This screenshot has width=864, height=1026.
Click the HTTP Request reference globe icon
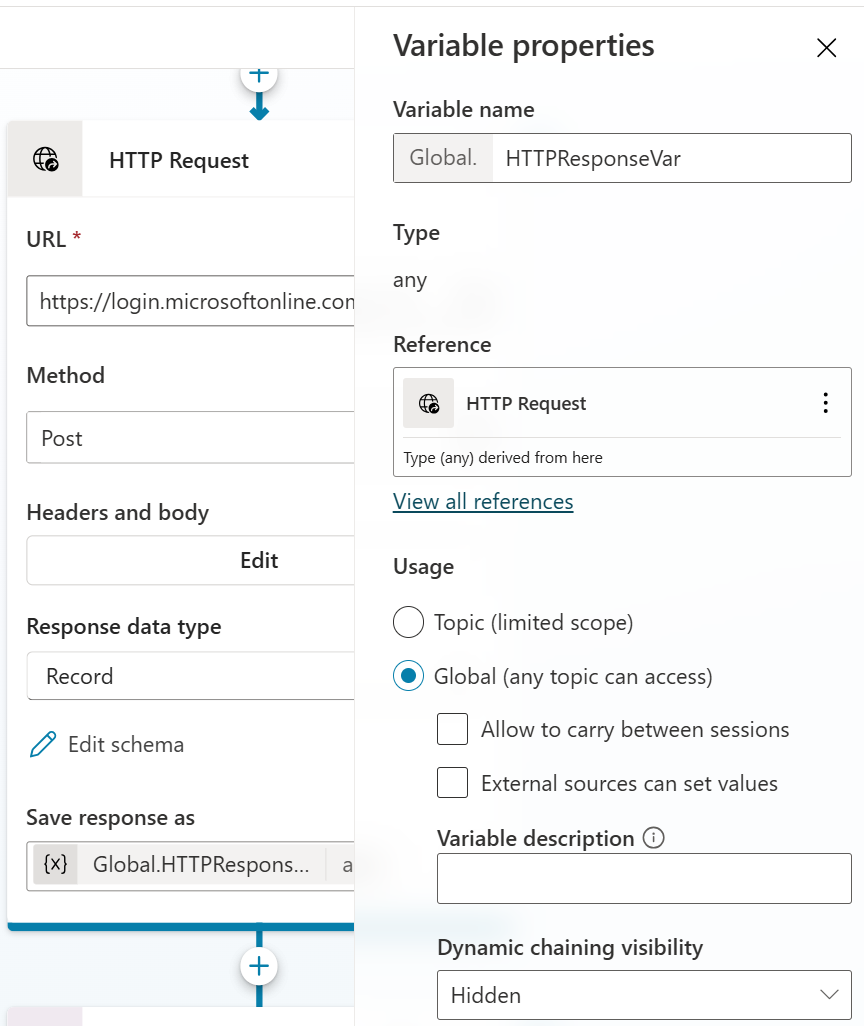coord(429,403)
